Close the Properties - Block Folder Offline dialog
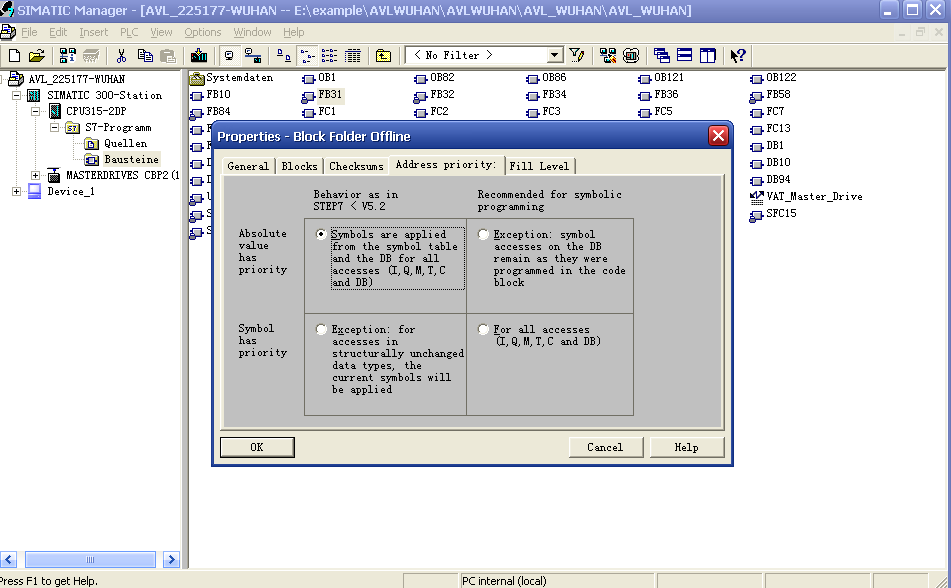 point(718,136)
